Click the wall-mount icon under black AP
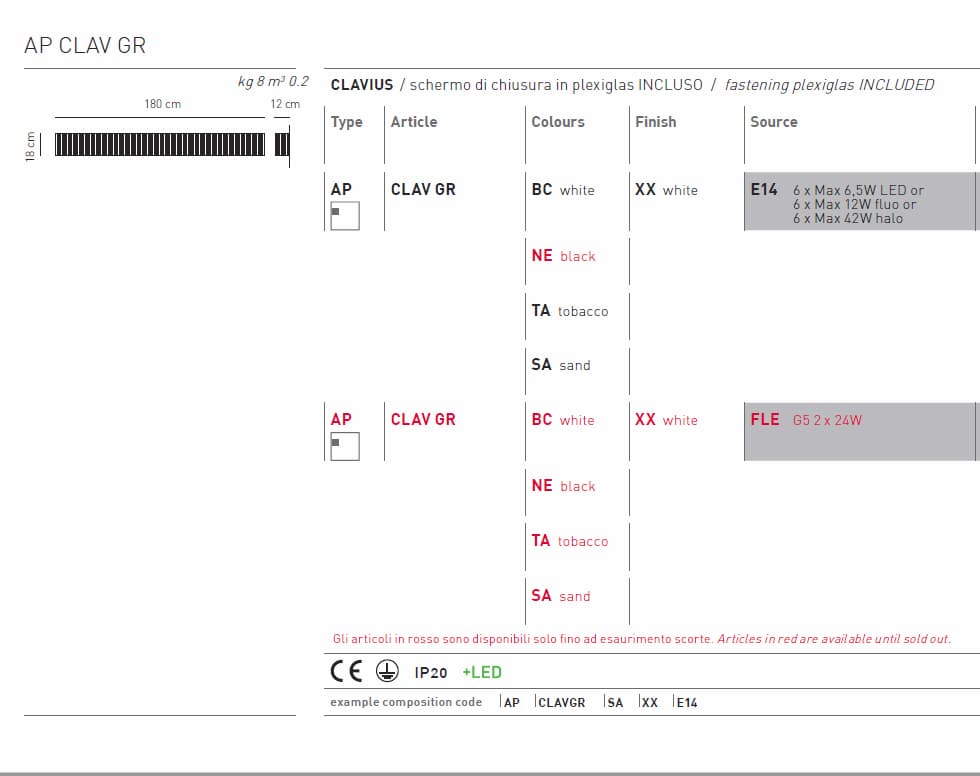Image resolution: width=980 pixels, height=776 pixels. coord(344,215)
